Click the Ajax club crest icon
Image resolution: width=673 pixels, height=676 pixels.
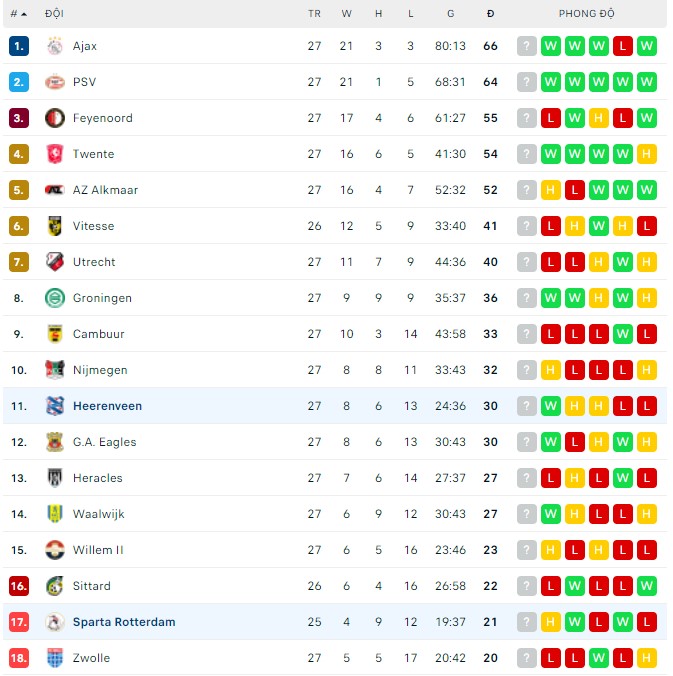(x=54, y=46)
